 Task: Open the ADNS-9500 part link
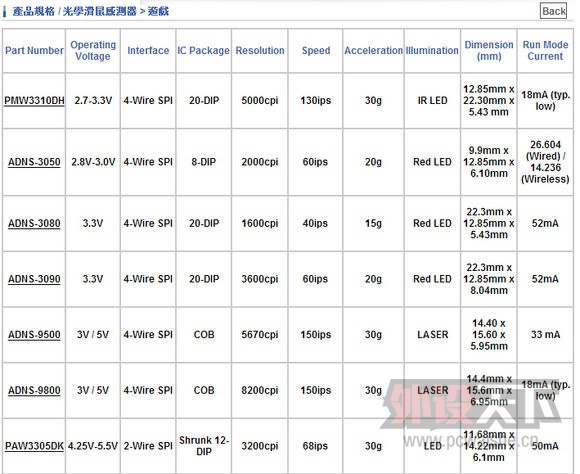(34, 335)
